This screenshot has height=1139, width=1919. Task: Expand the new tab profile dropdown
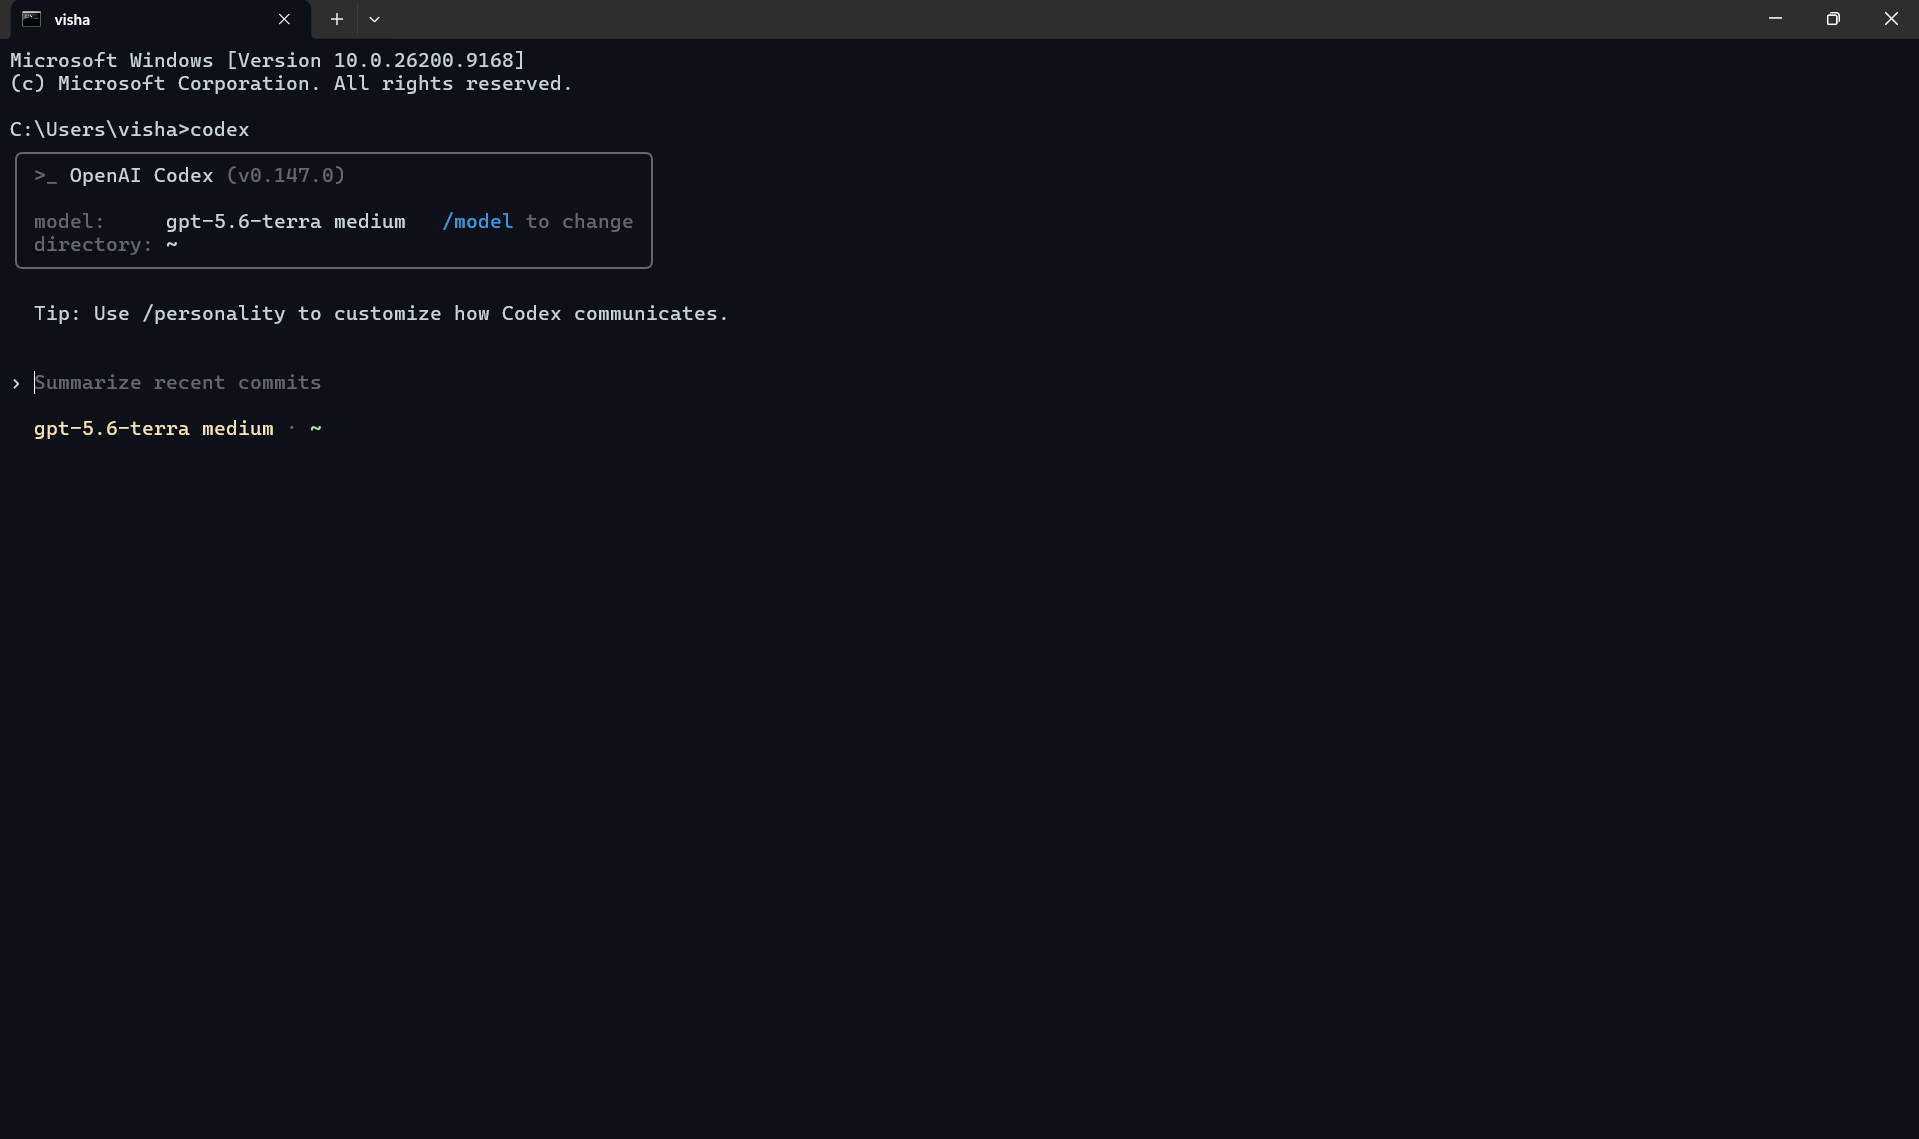[x=374, y=19]
